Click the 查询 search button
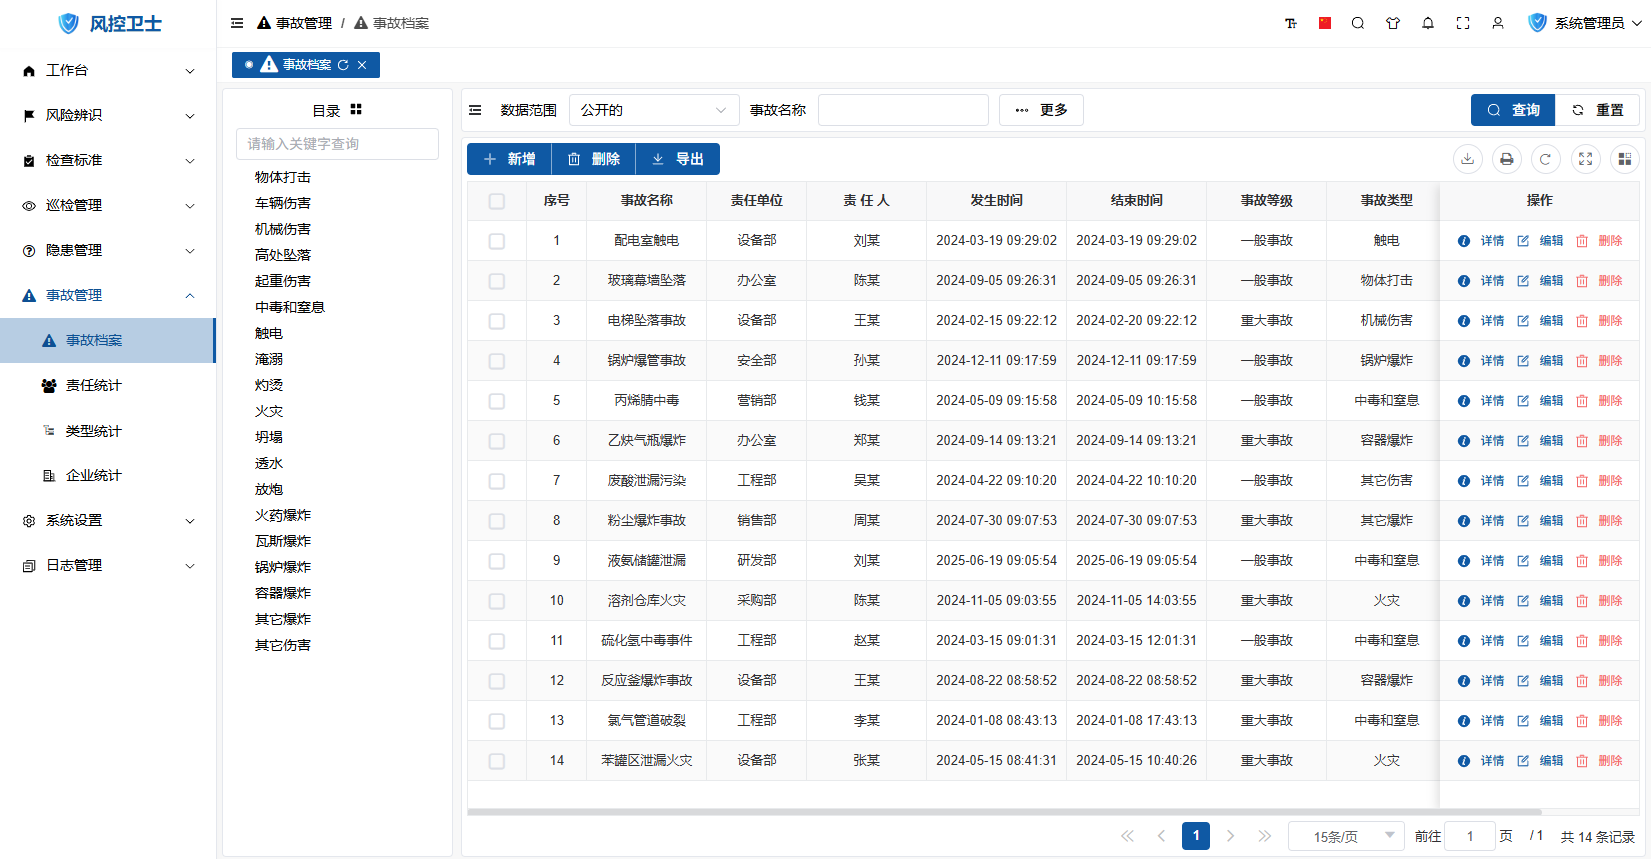The image size is (1651, 859). coord(1512,110)
